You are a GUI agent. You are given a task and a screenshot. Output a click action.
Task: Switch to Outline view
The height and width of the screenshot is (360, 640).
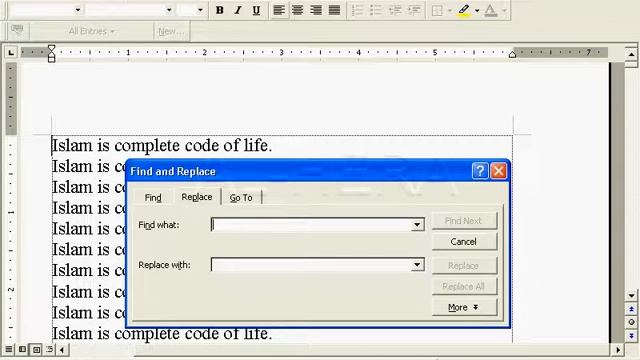50,349
